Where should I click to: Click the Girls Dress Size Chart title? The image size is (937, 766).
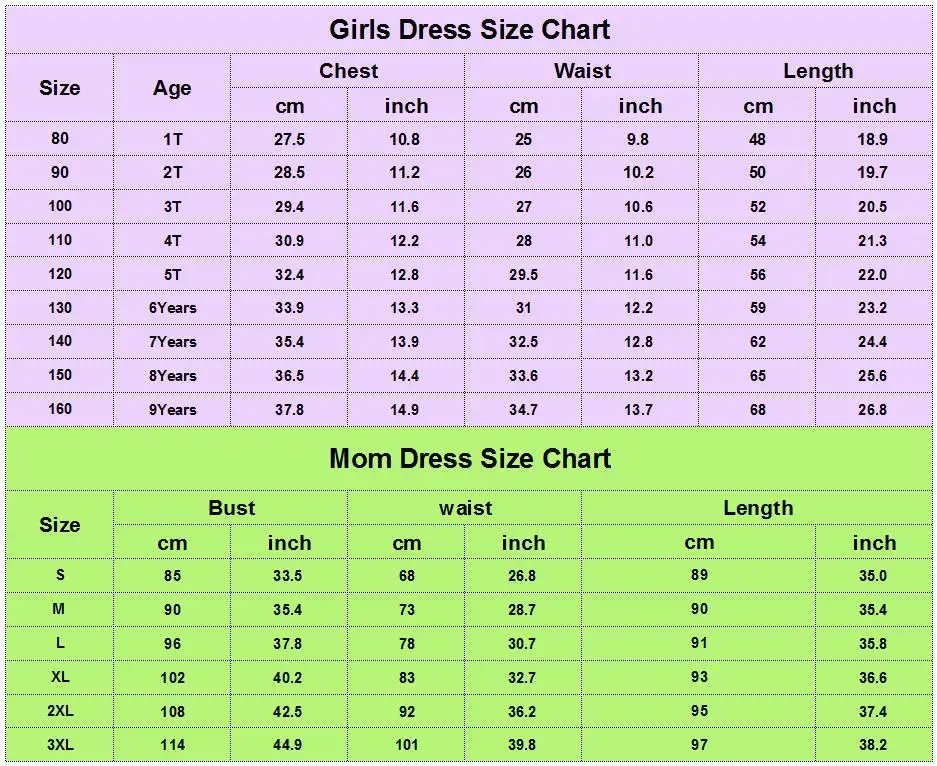(x=470, y=29)
